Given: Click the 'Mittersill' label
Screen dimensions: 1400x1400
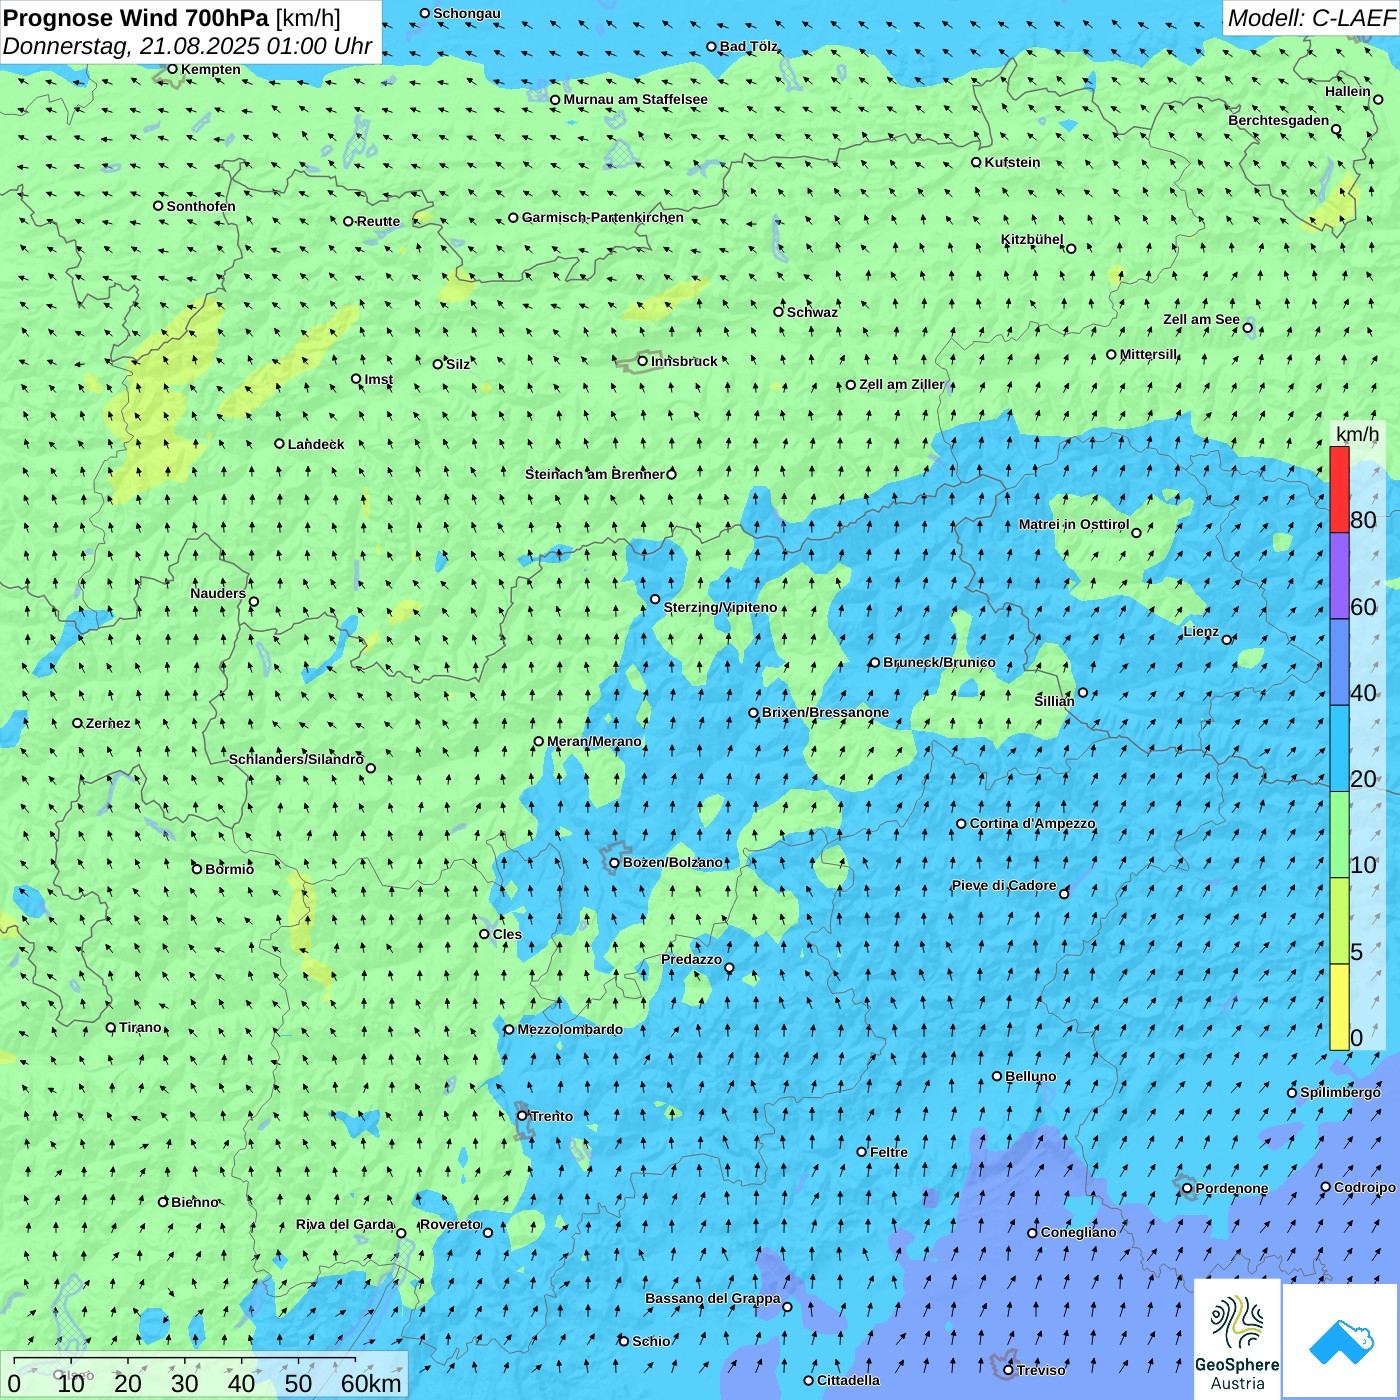Looking at the screenshot, I should [x=1149, y=354].
